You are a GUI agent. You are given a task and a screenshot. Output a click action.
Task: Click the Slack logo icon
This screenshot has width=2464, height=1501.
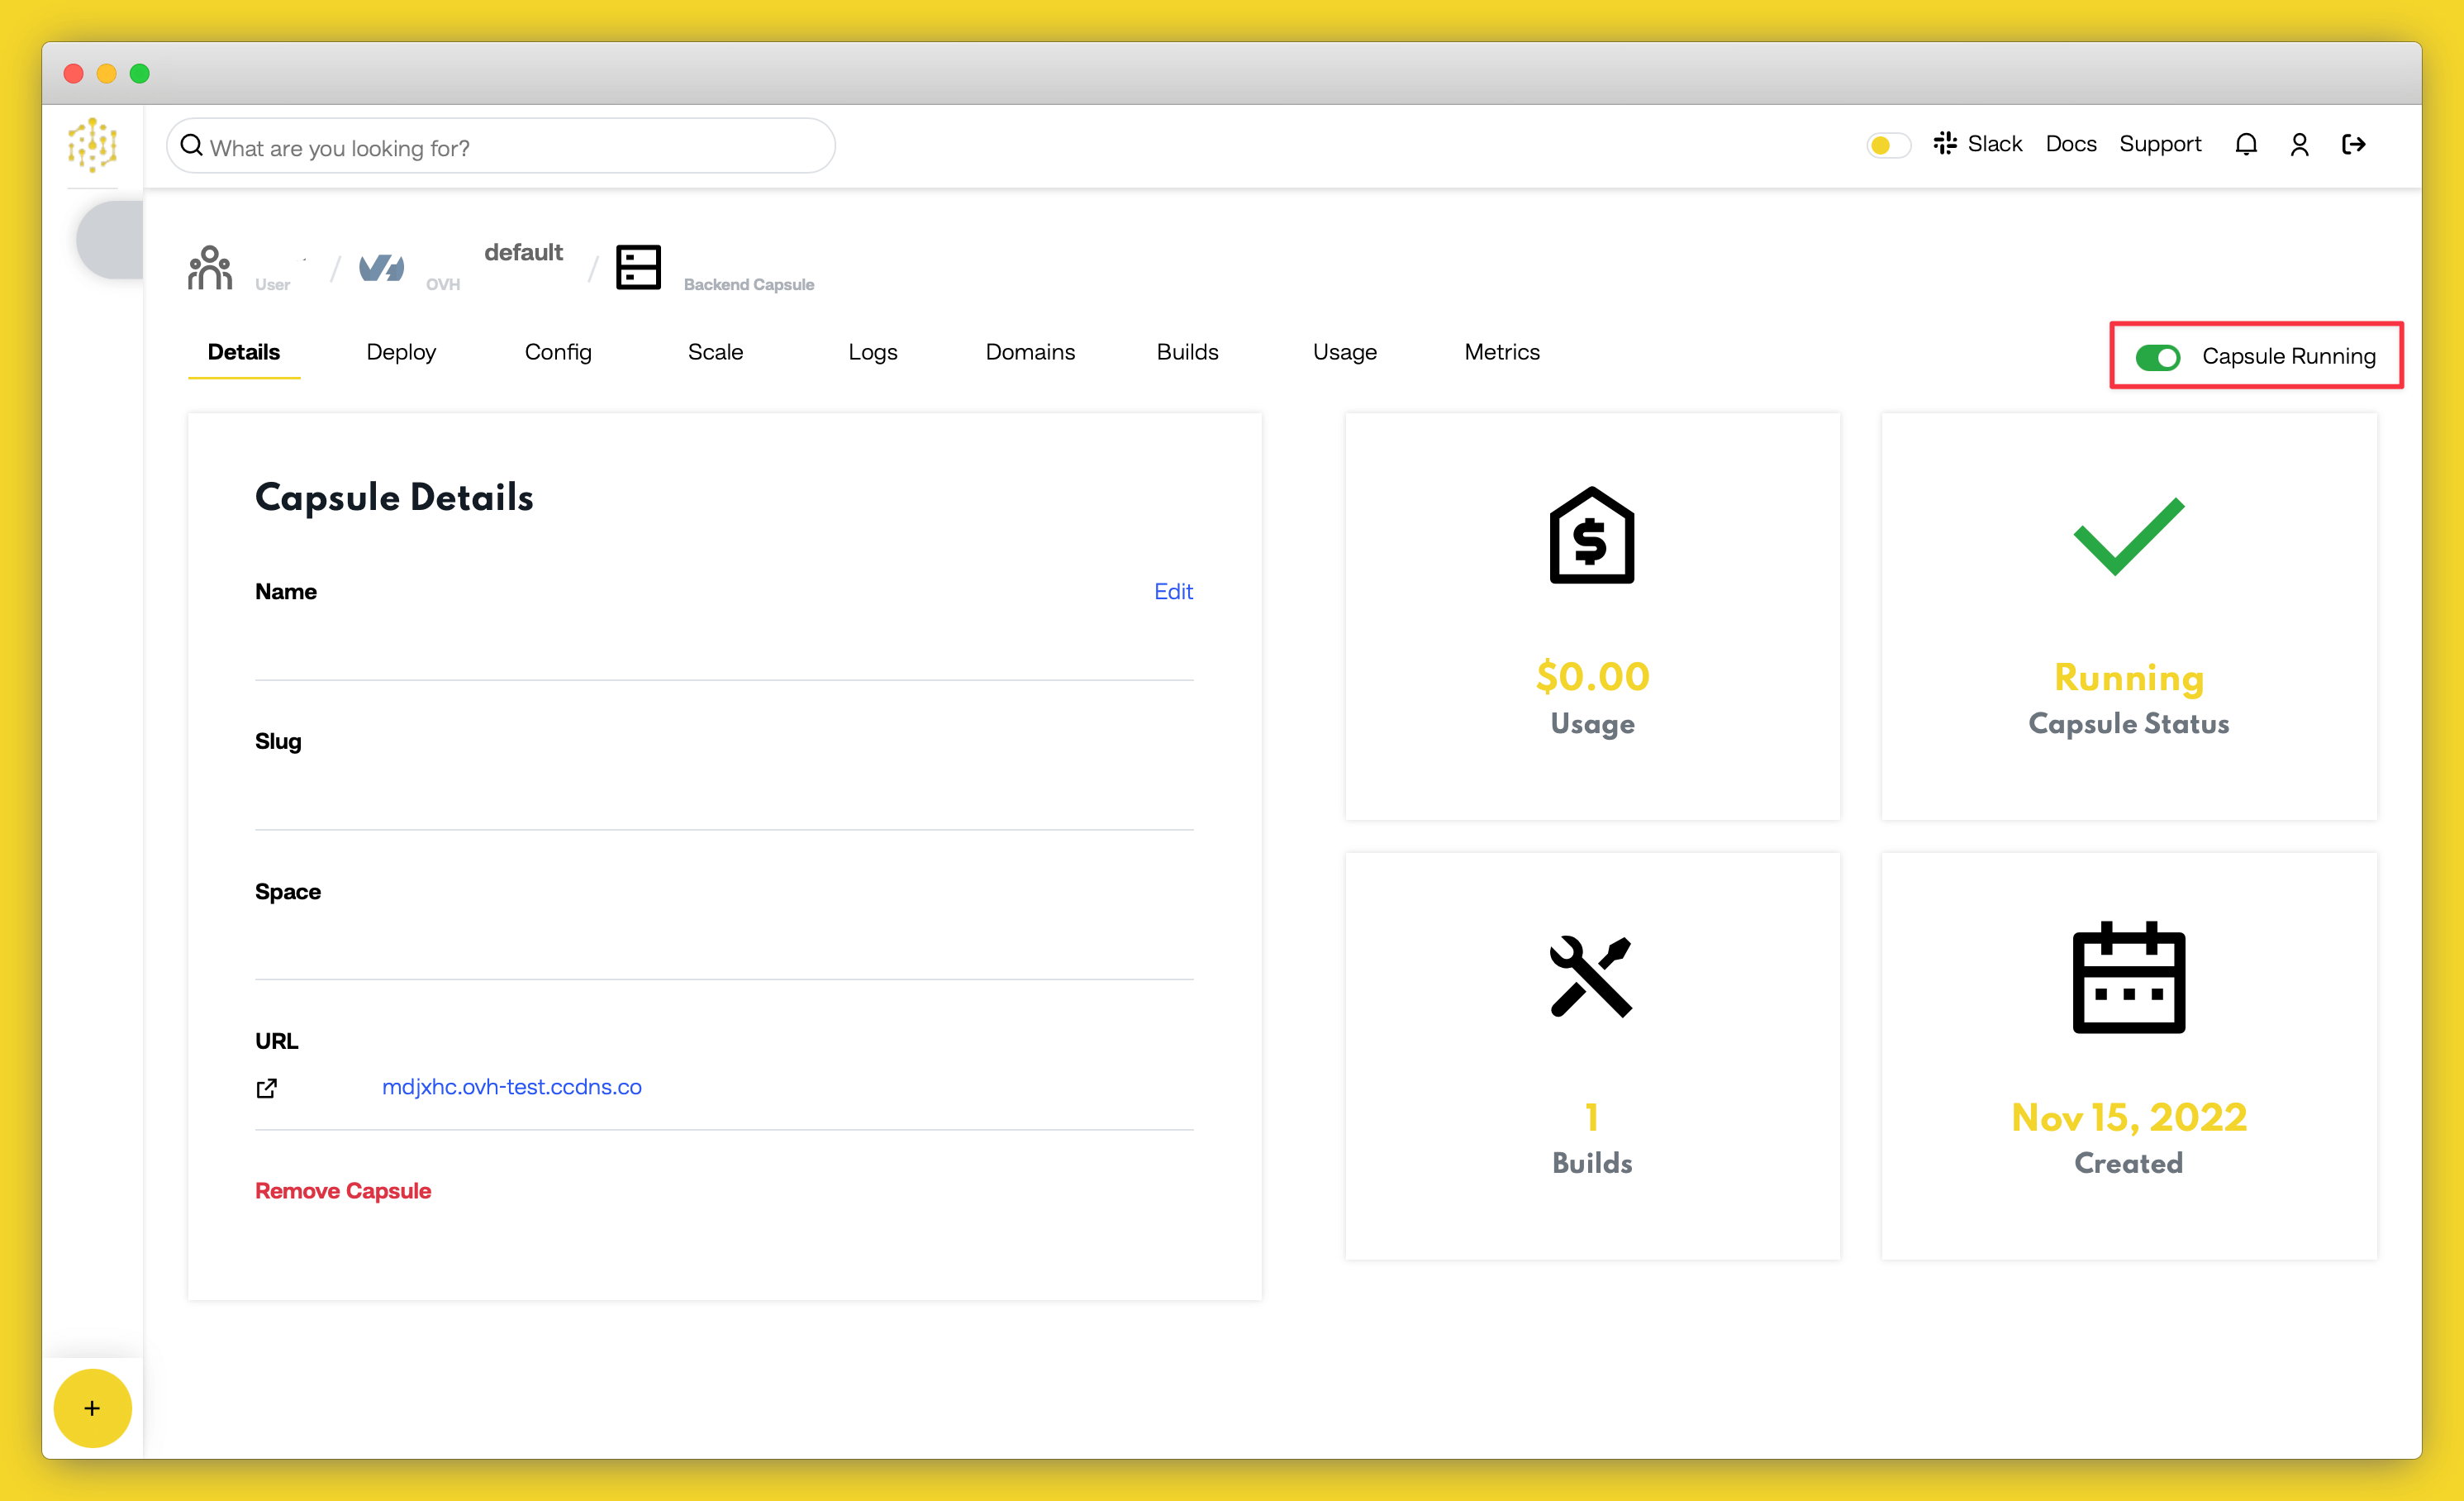point(1944,144)
